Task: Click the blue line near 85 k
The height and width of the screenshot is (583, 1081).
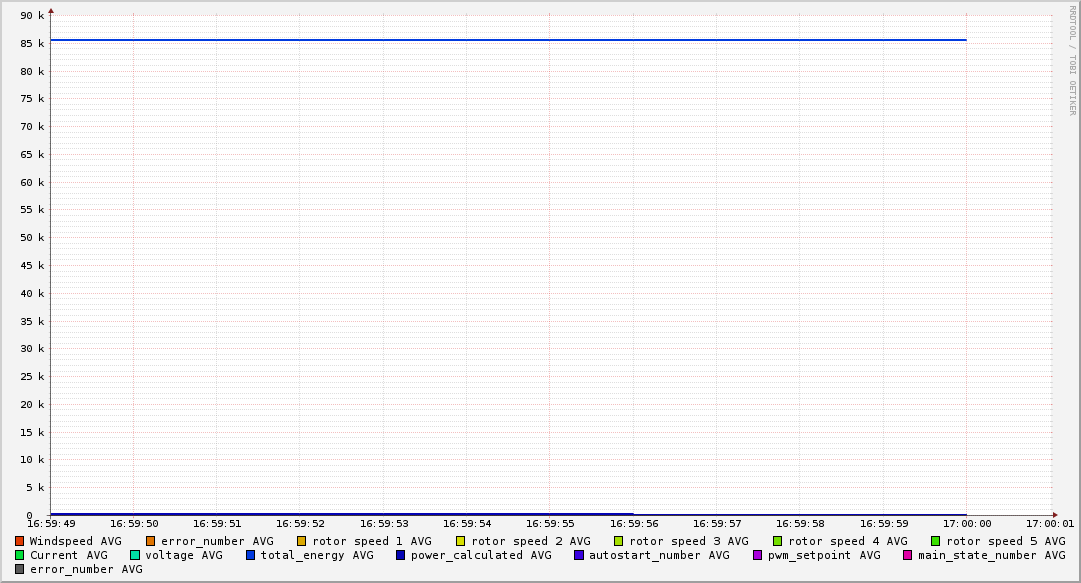Action: pyautogui.click(x=500, y=40)
